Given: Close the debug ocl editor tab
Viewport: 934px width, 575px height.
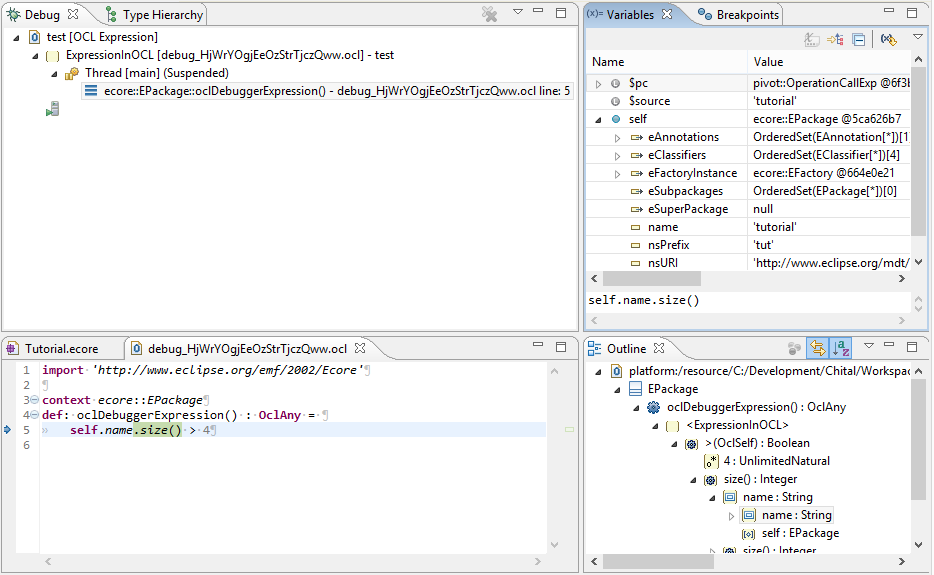Looking at the screenshot, I should point(360,347).
